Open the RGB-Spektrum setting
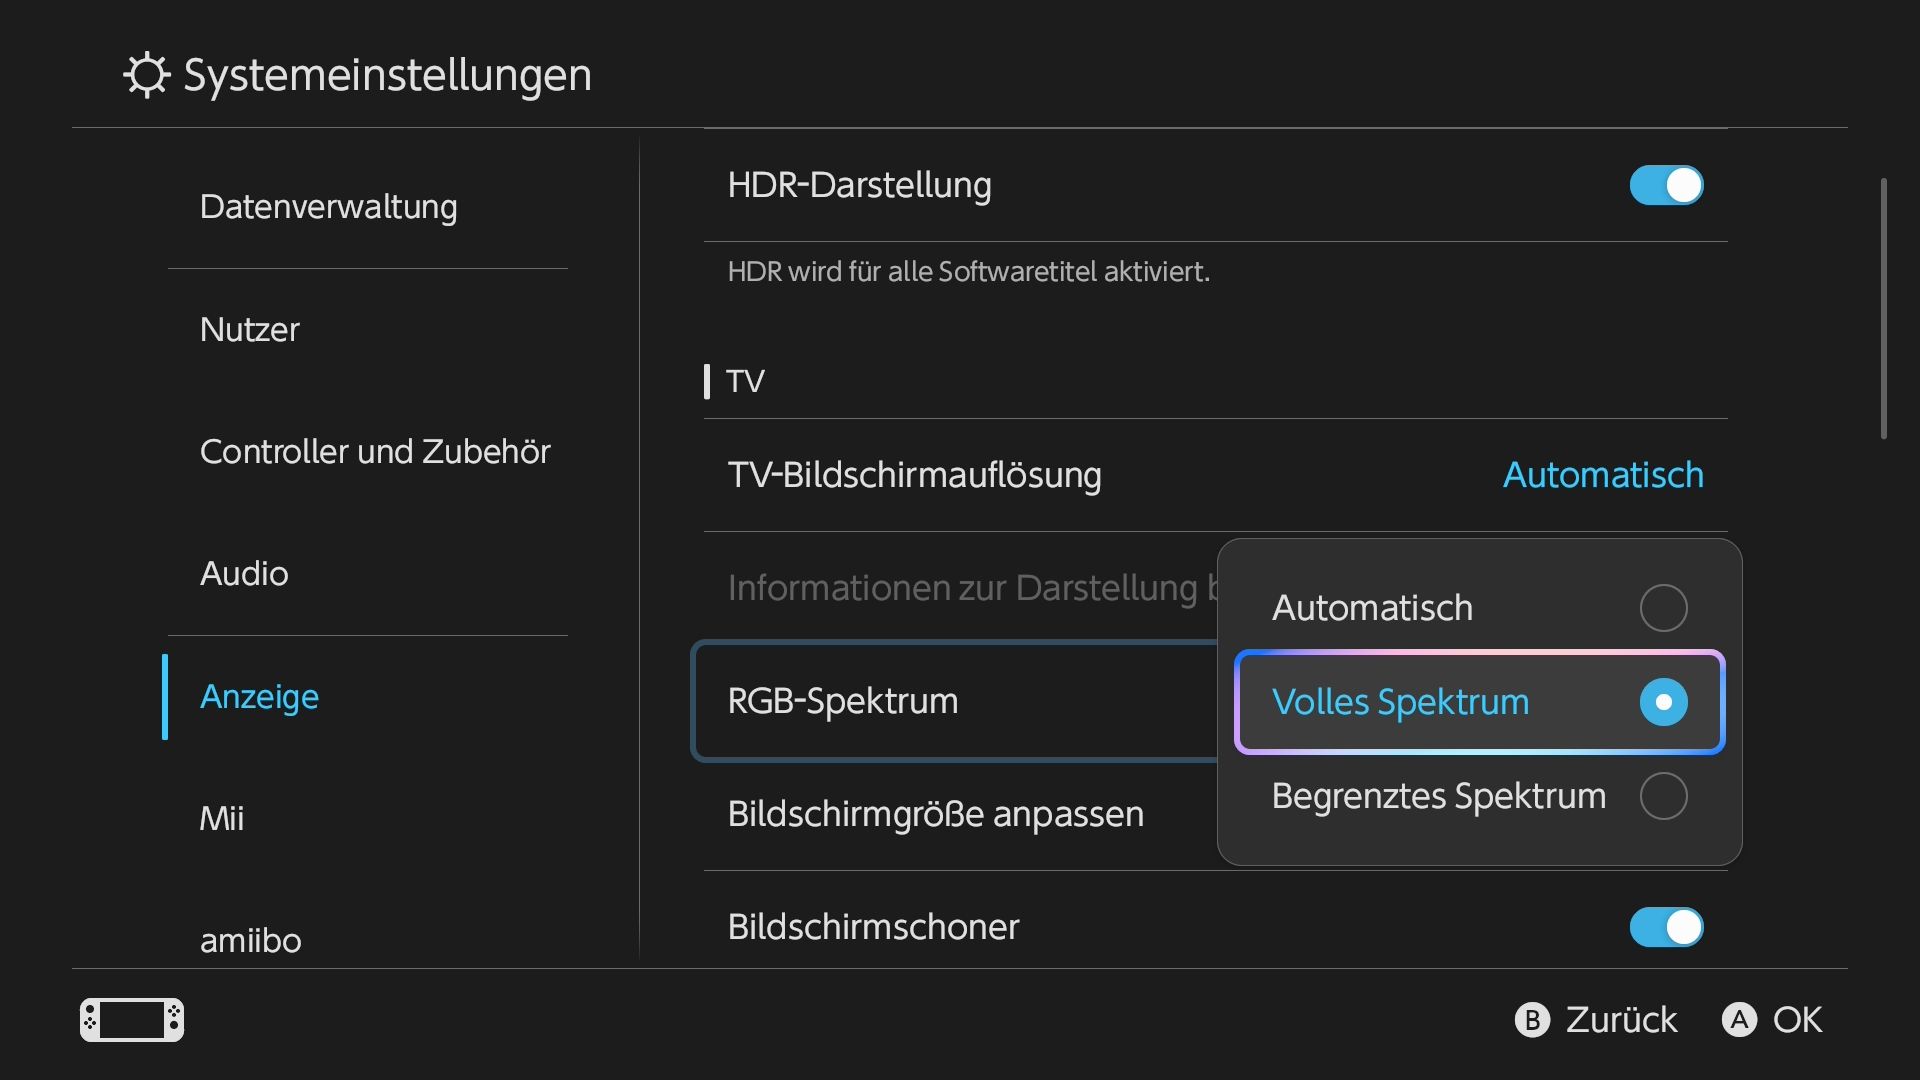 click(x=956, y=701)
